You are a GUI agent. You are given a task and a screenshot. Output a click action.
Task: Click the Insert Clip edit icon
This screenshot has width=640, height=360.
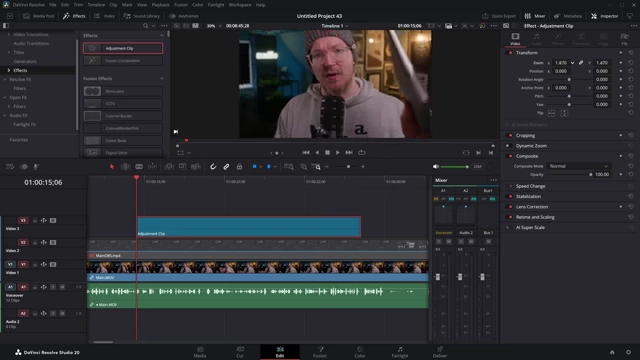pos(169,167)
